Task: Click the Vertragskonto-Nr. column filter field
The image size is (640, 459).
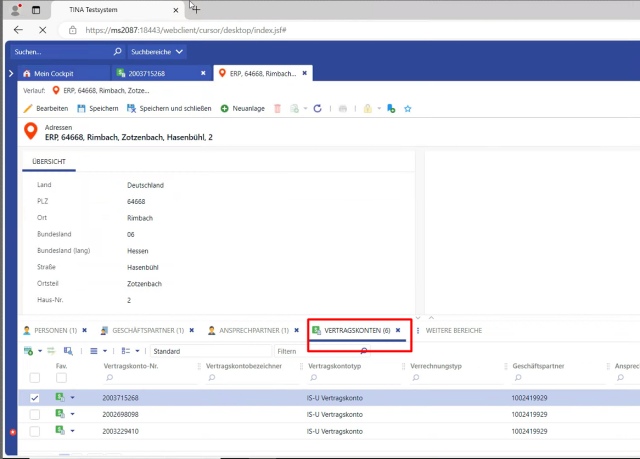Action: [x=150, y=379]
